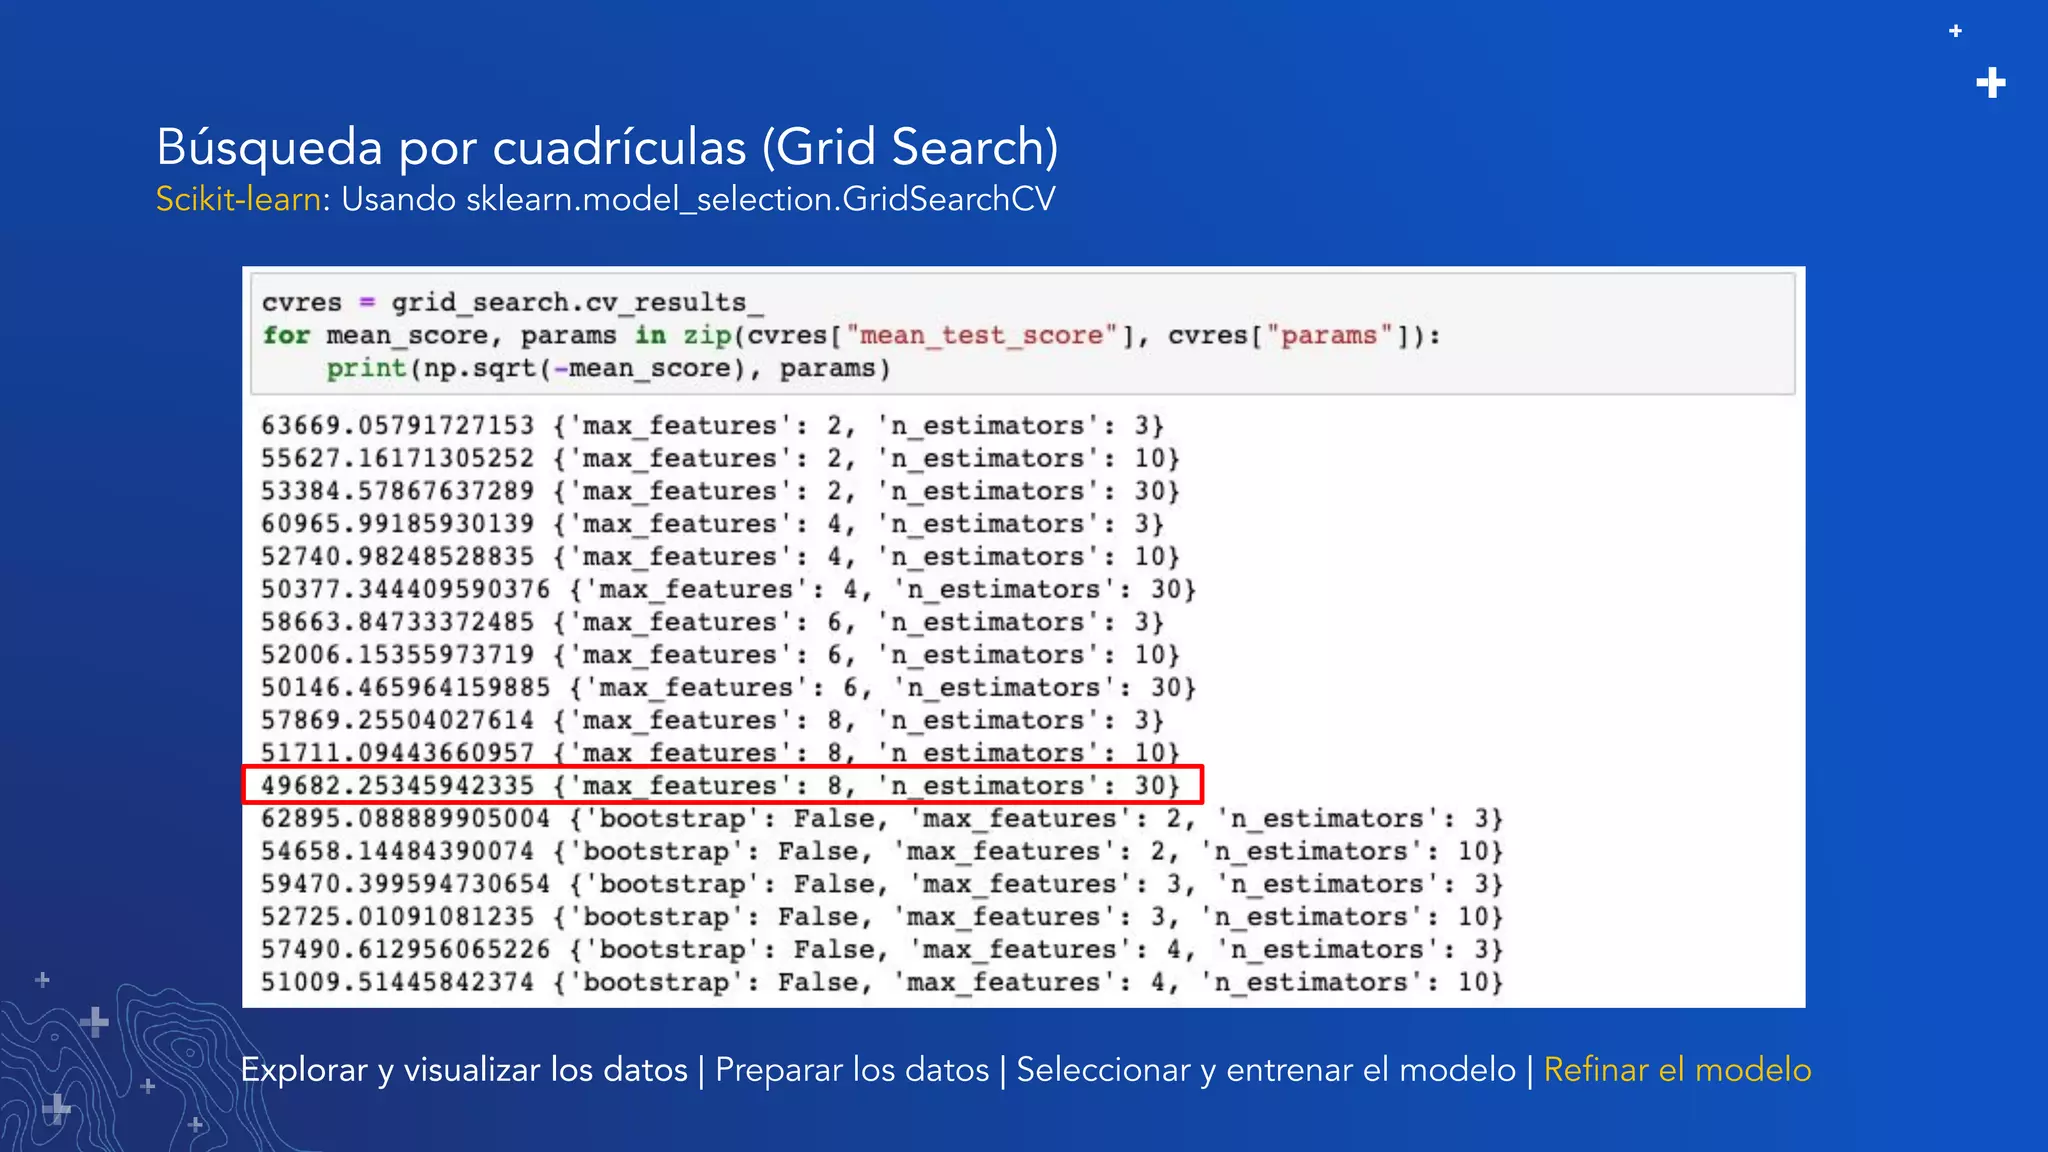The image size is (2048, 1152).
Task: Click the slide title 'Búsqueda por cuadrículas (Grid Search)'
Action: (607, 148)
